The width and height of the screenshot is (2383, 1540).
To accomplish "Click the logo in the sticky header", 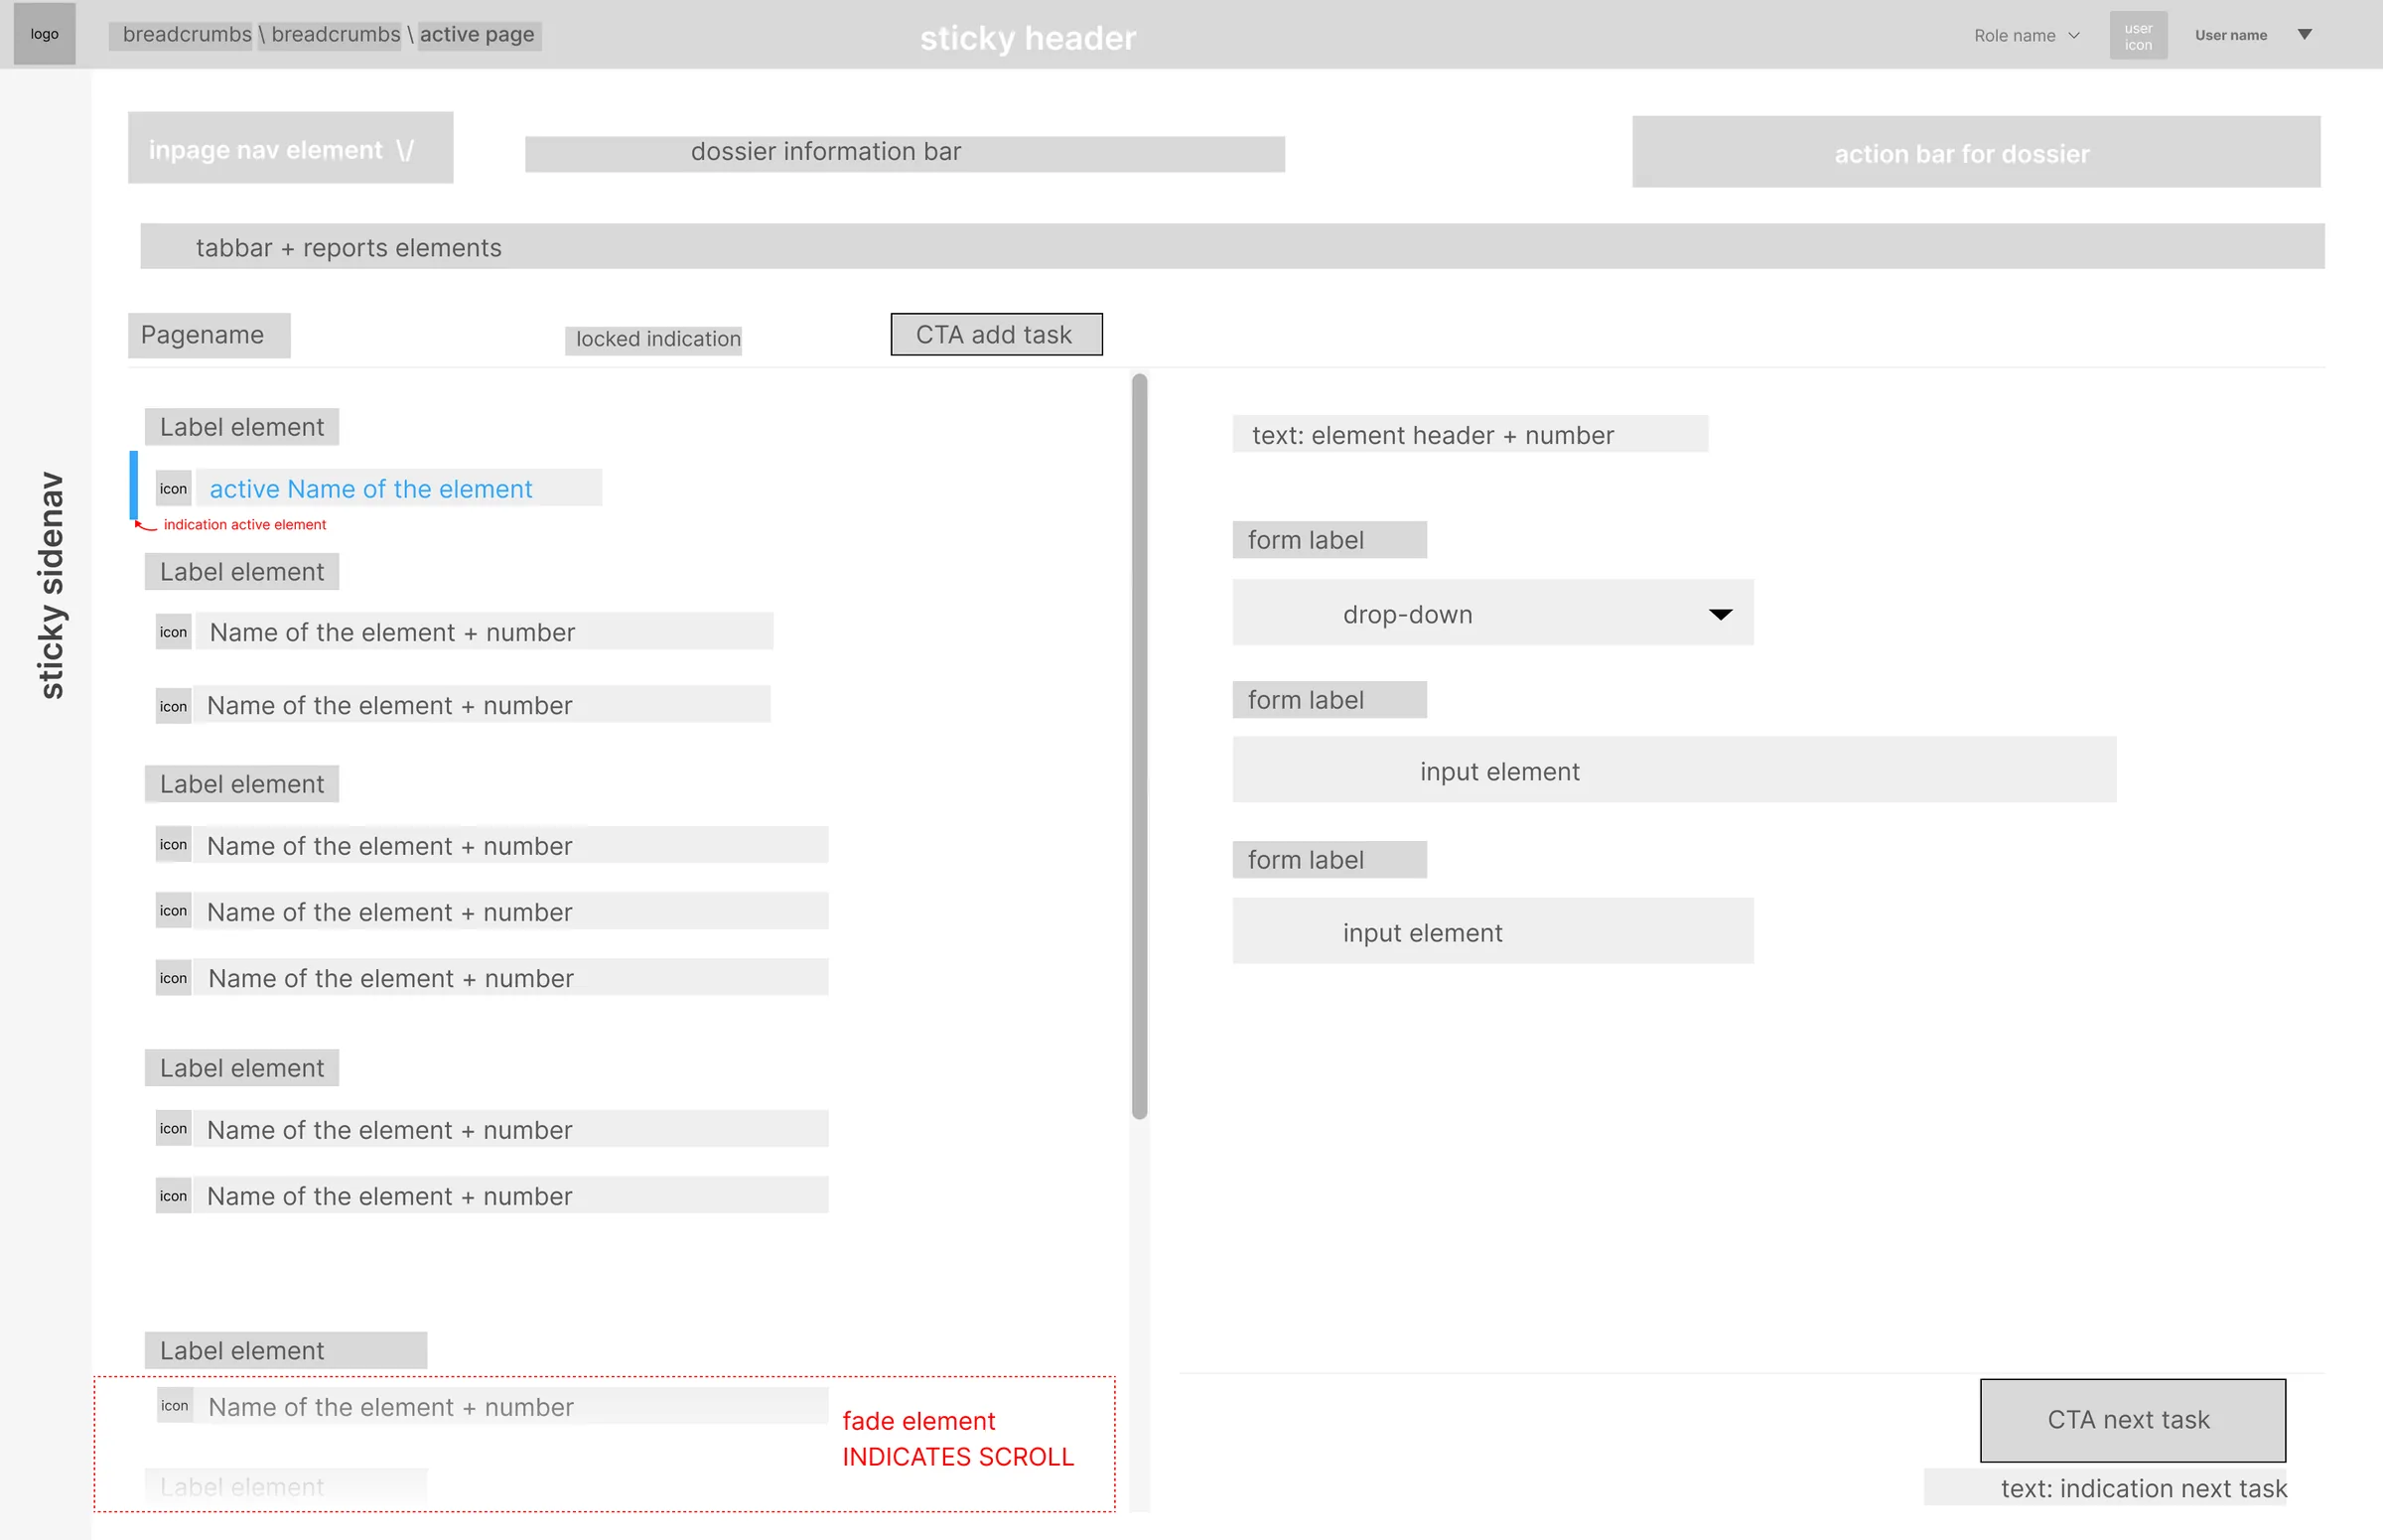I will [44, 34].
